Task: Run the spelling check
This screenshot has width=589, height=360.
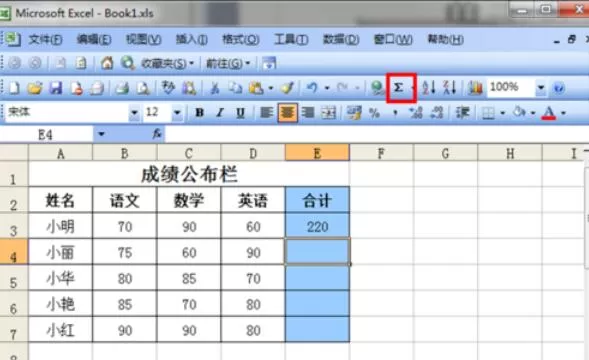Action: pyautogui.click(x=168, y=88)
